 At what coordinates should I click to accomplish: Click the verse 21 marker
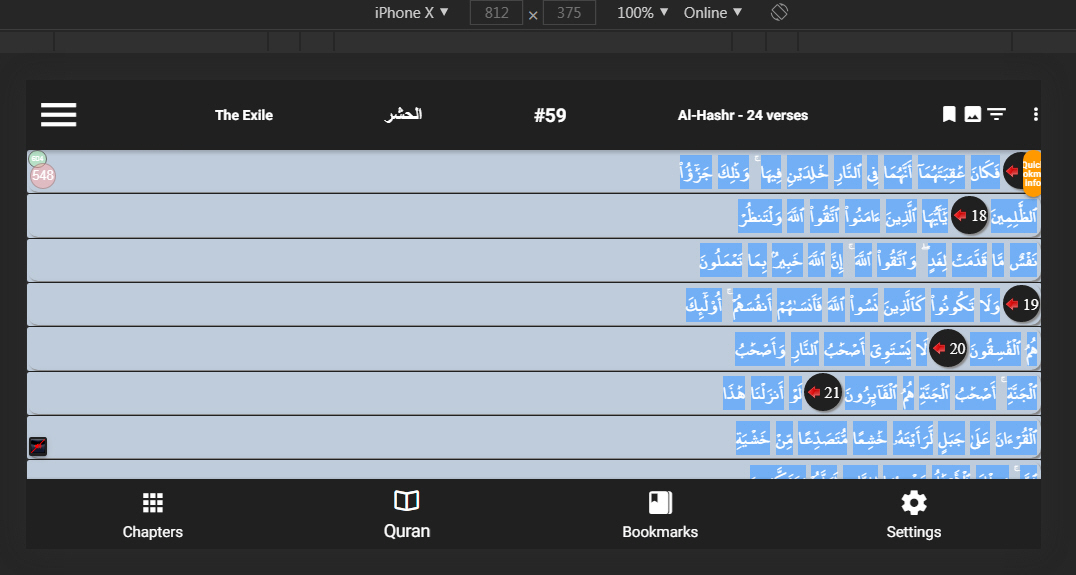click(x=824, y=393)
